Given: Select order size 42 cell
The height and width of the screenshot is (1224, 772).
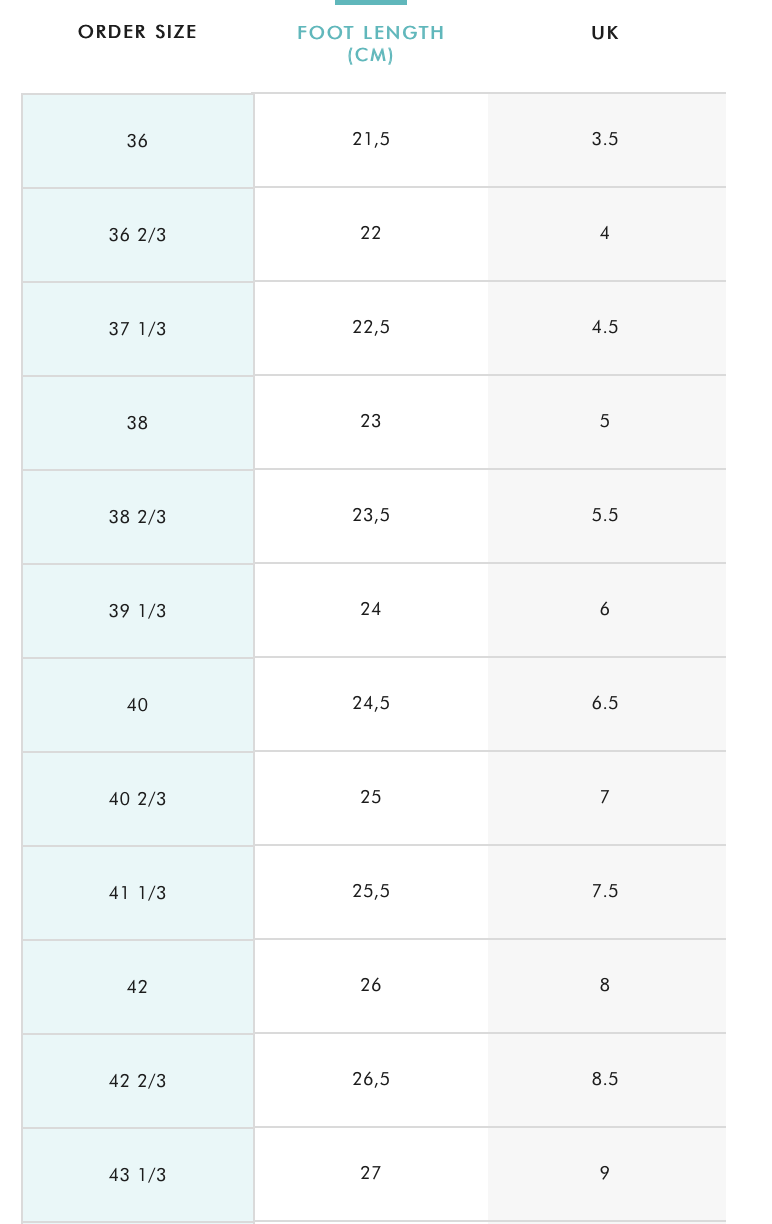Looking at the screenshot, I should tap(138, 987).
